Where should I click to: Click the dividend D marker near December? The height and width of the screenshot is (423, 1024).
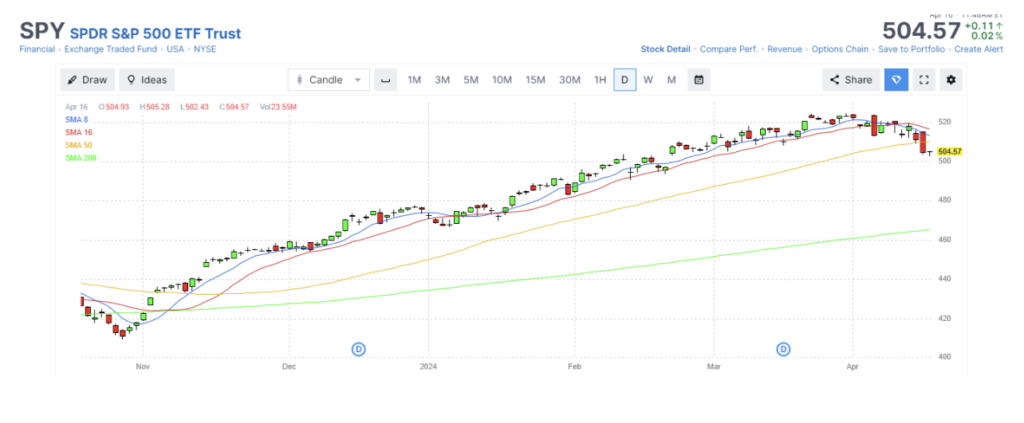(358, 349)
